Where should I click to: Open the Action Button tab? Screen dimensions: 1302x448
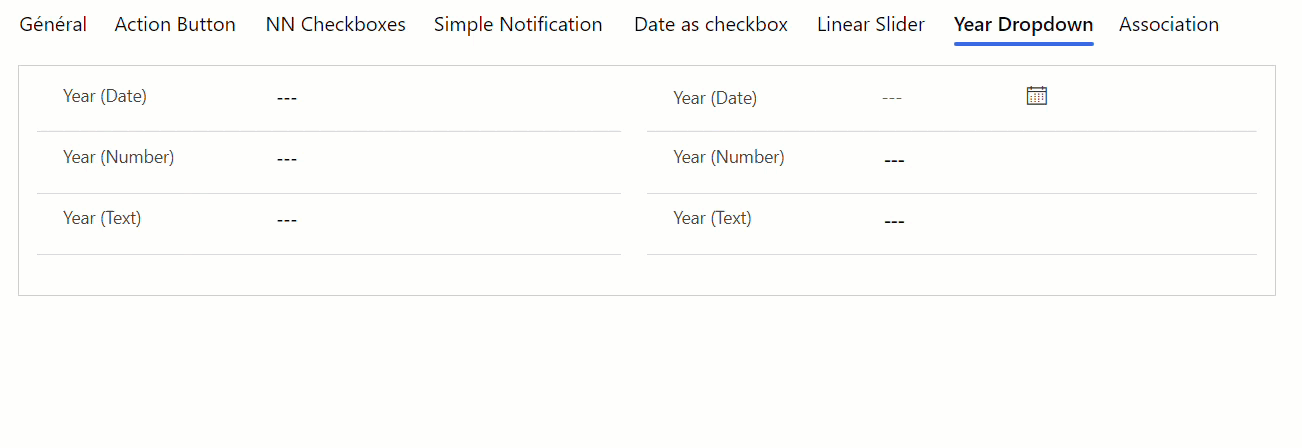(x=175, y=24)
